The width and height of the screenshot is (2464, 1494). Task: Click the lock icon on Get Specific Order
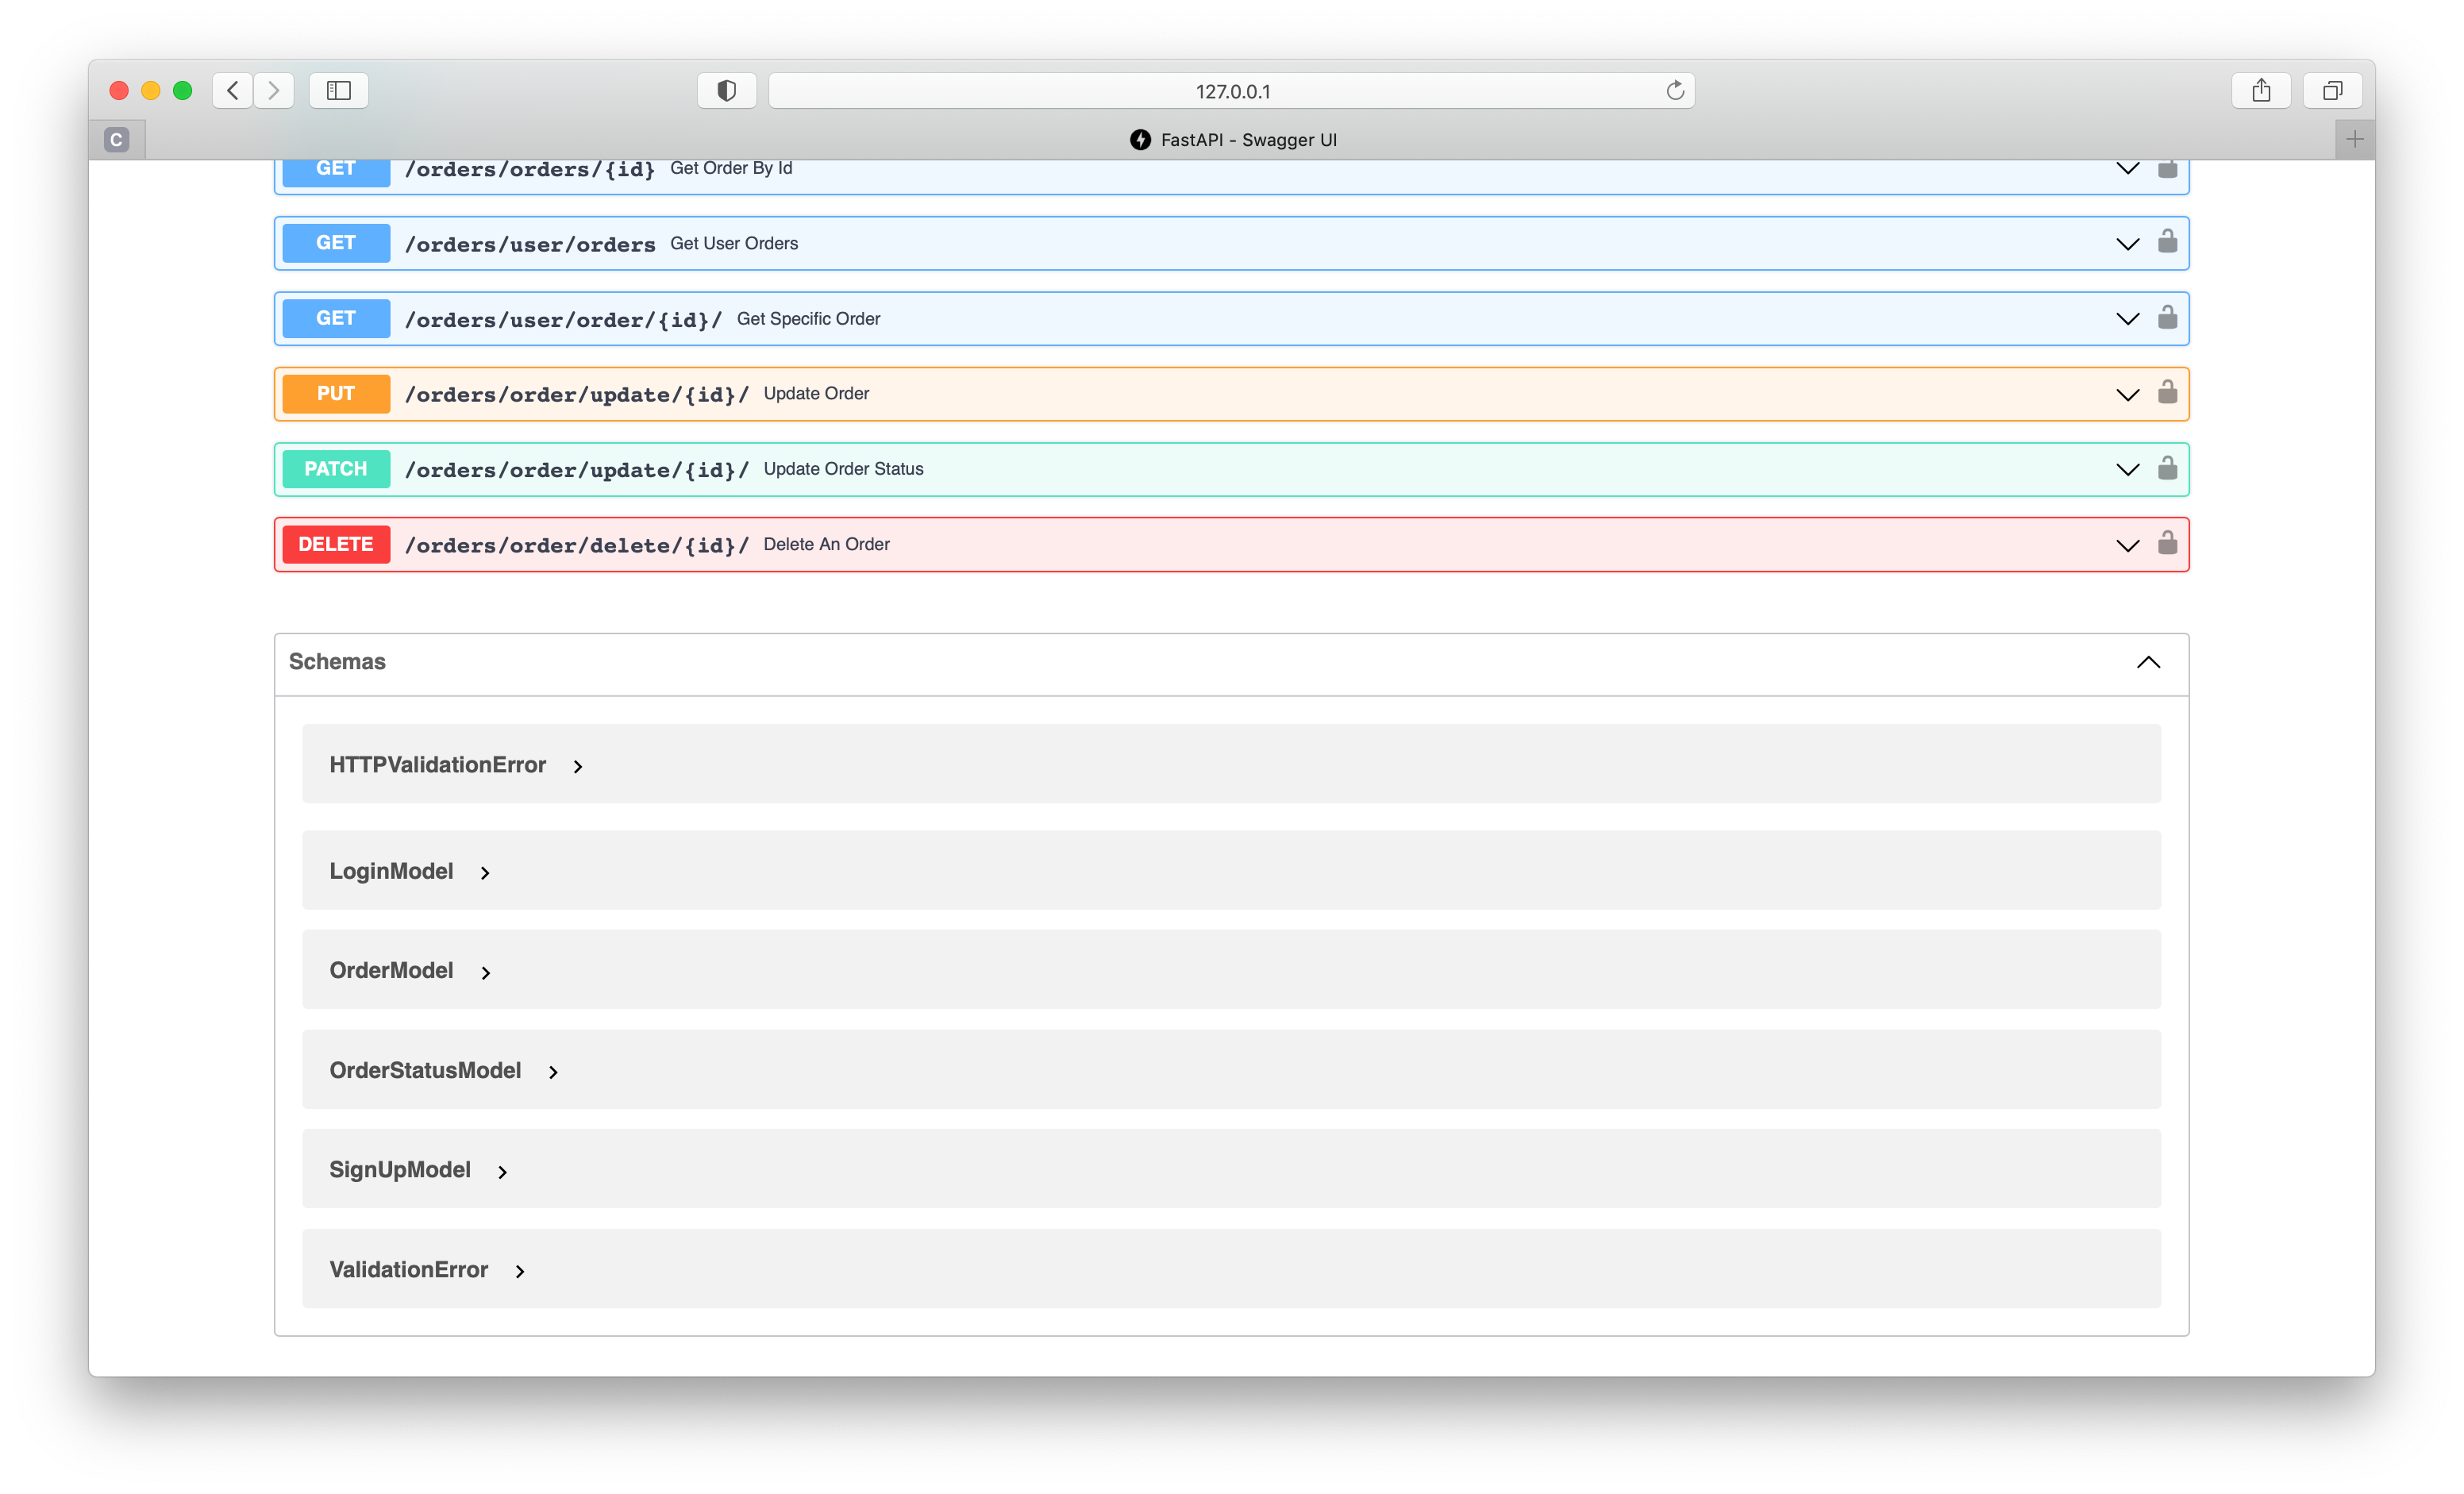[x=2167, y=318]
